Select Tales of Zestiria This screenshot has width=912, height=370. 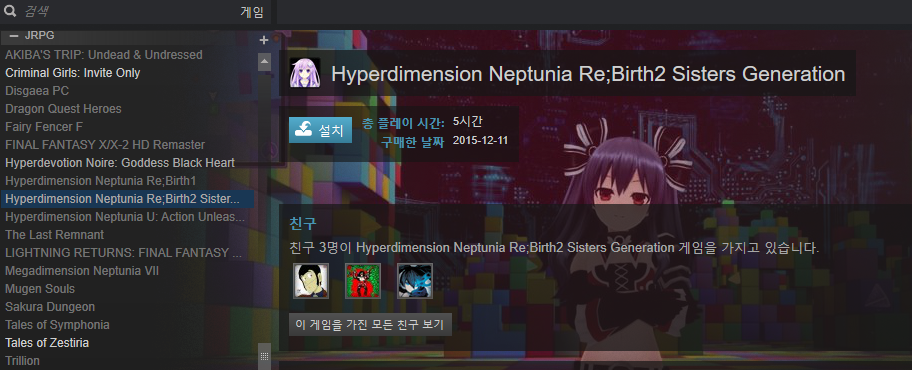47,343
